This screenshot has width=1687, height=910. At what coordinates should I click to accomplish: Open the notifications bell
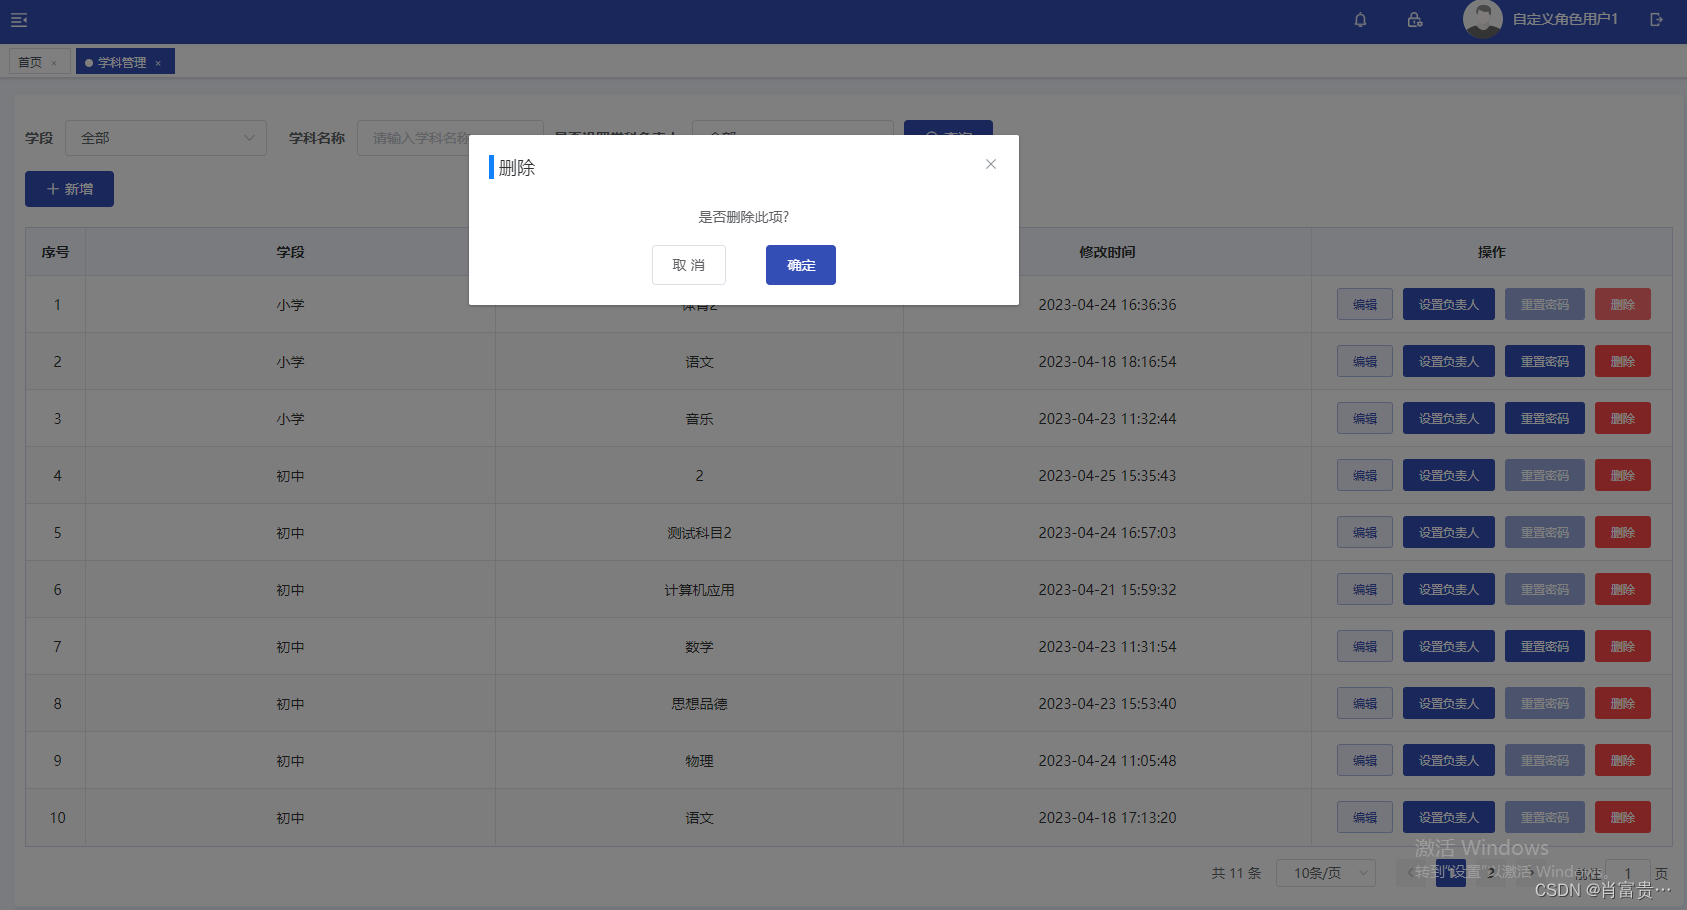1360,19
